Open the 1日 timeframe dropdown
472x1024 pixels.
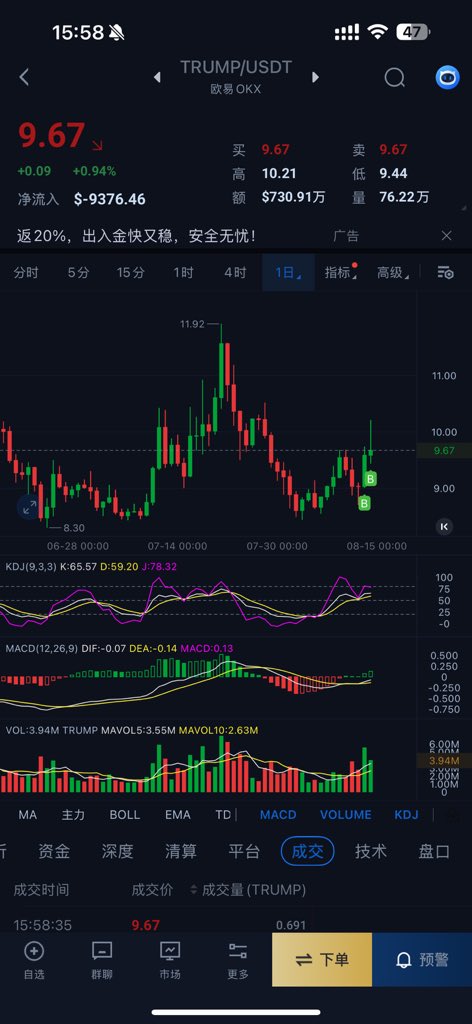pos(288,273)
